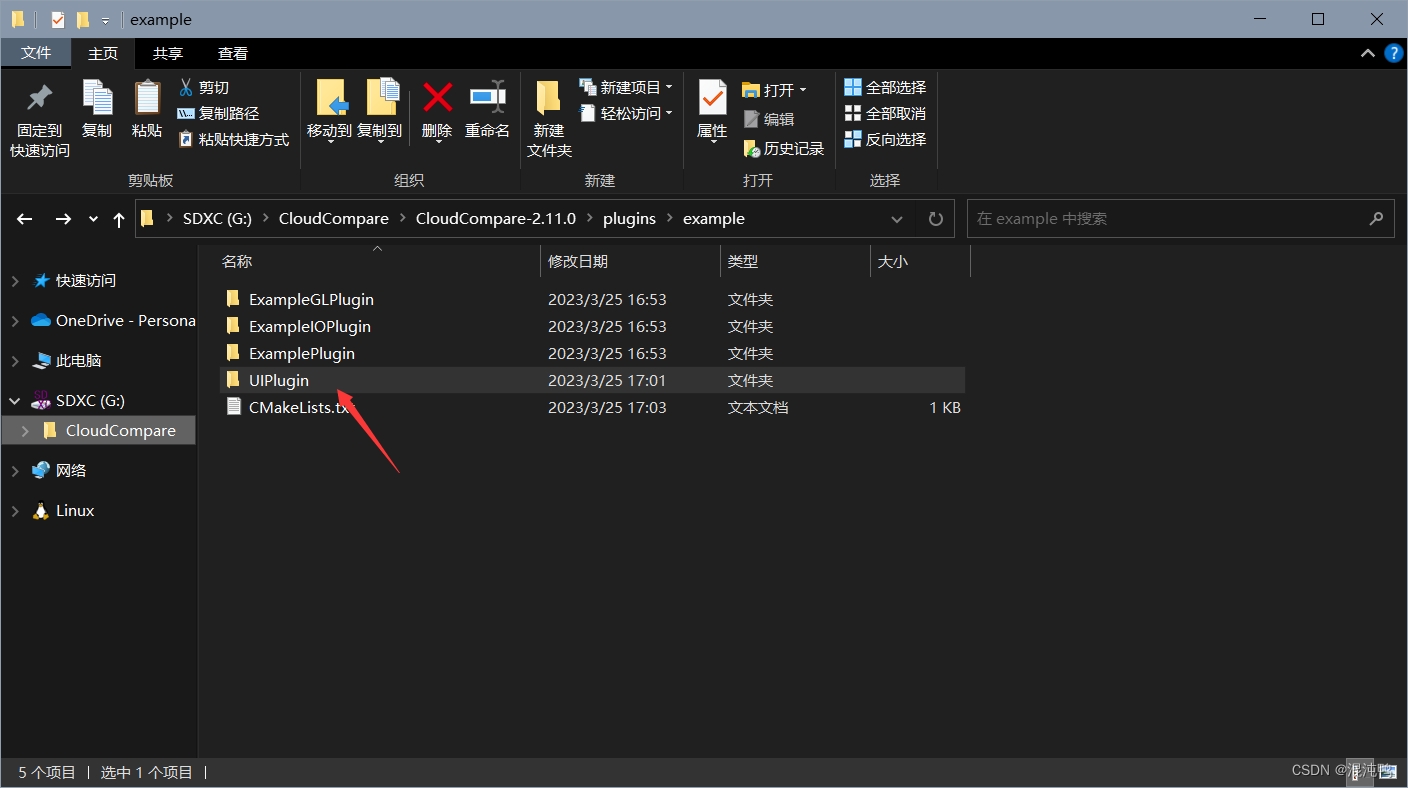The image size is (1408, 788).
Task: Select the ExampleIOPlugin folder
Action: pyautogui.click(x=592, y=326)
